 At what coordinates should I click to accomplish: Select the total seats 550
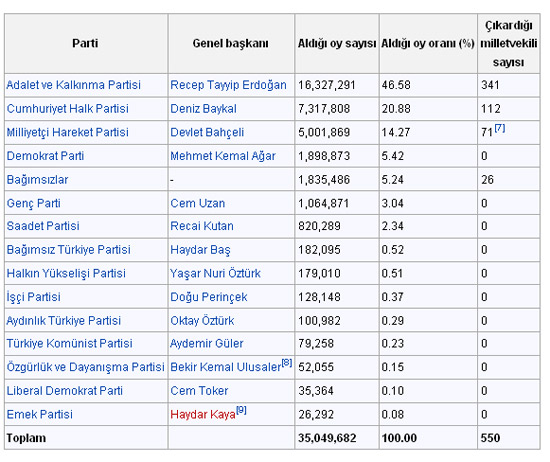(490, 438)
